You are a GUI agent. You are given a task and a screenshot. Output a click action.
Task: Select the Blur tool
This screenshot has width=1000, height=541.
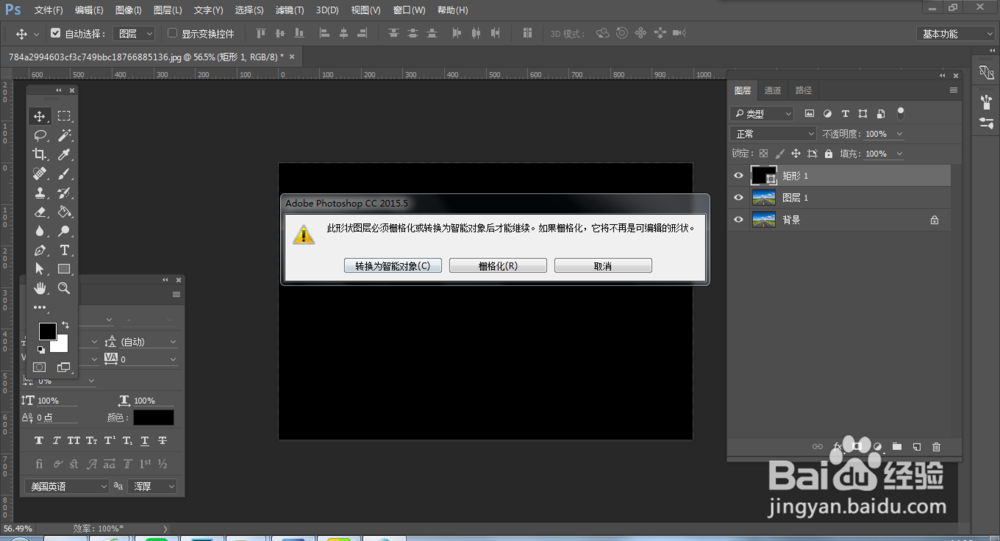(40, 231)
